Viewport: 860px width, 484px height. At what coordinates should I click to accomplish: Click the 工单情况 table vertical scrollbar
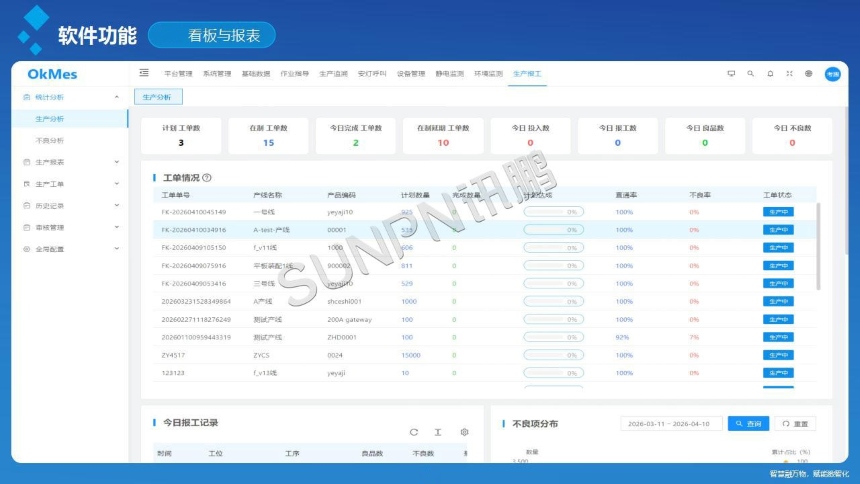[818, 246]
